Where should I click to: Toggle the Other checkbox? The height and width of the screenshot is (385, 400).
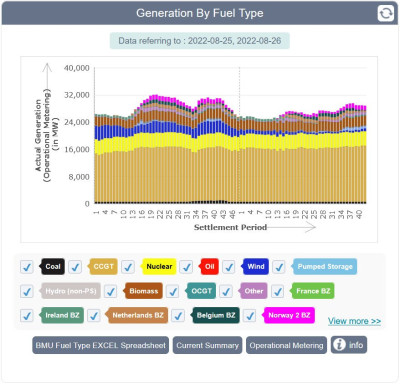pyautogui.click(x=226, y=291)
